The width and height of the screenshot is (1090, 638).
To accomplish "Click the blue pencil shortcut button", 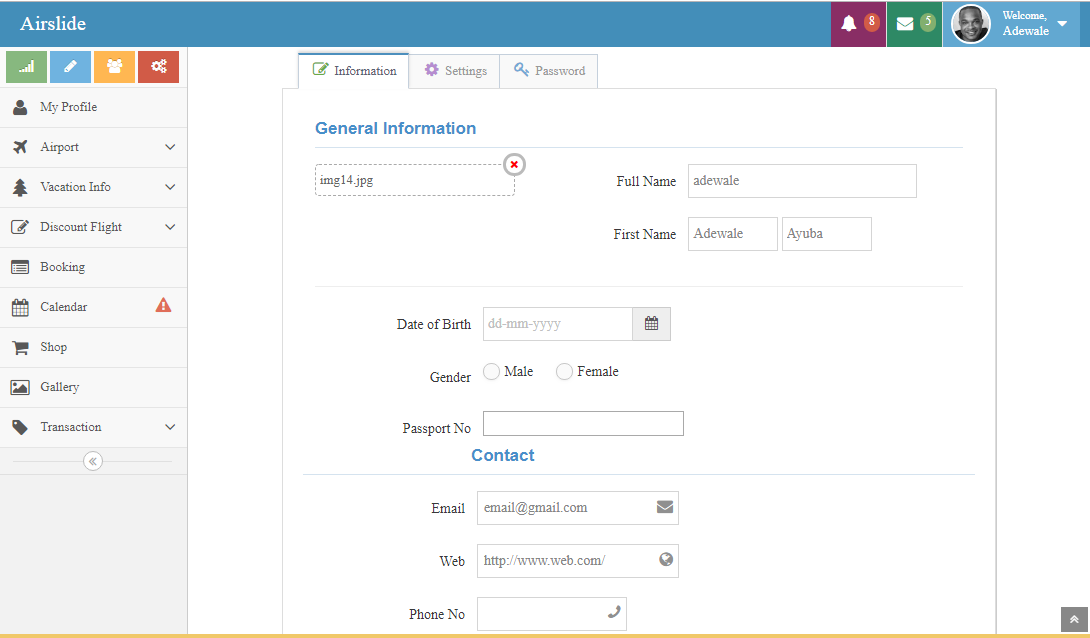I will pyautogui.click(x=70, y=67).
